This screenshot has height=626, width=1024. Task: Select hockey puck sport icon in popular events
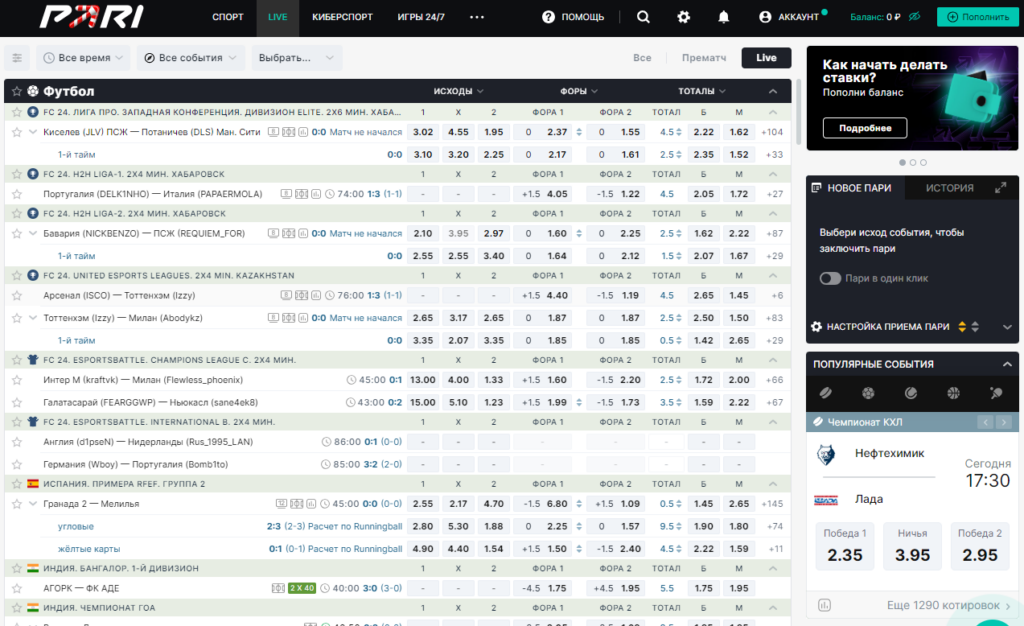point(826,393)
